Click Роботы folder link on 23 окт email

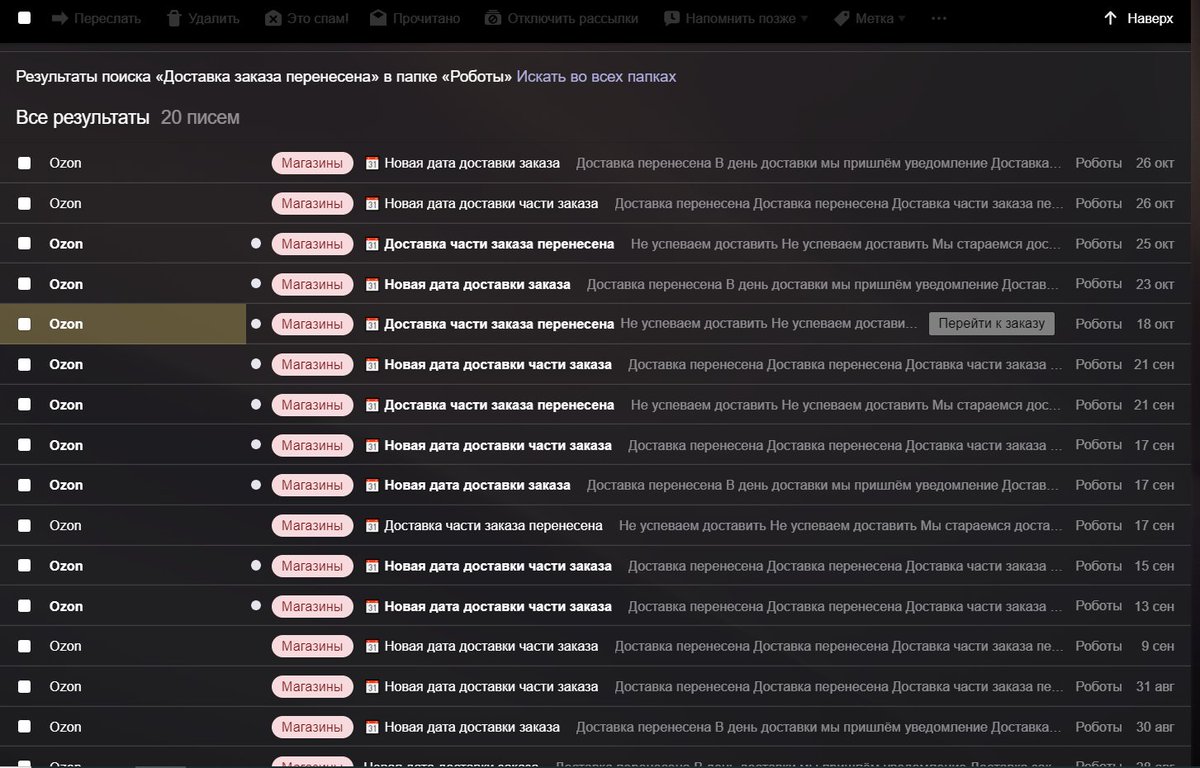[1098, 284]
